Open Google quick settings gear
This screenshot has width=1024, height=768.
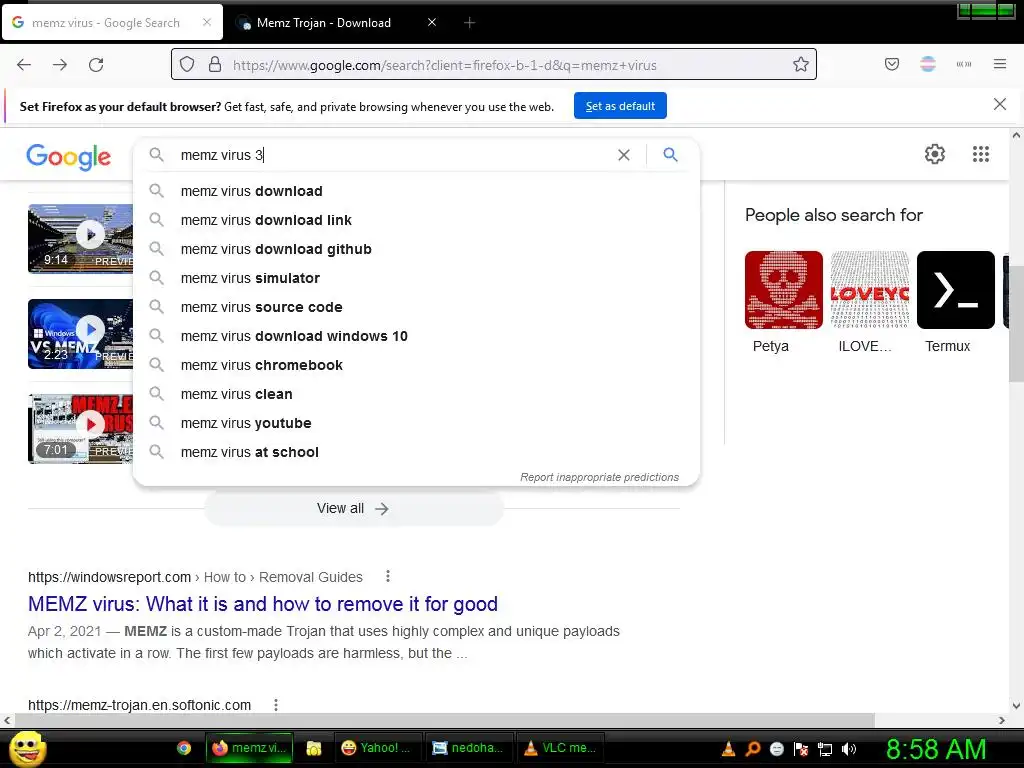coord(935,154)
